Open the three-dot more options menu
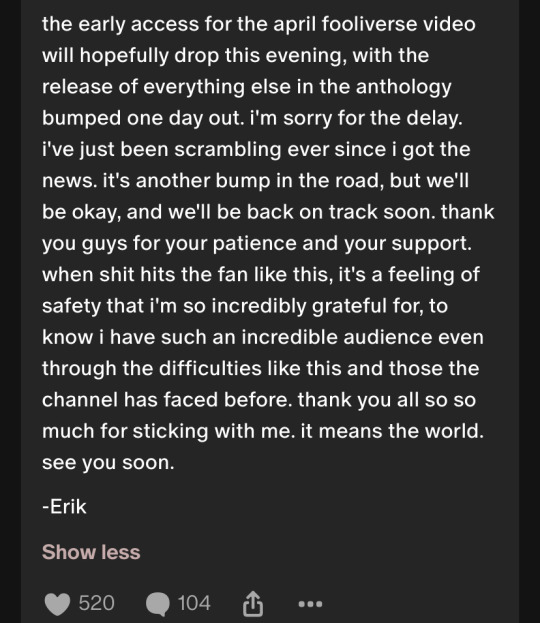Screen dimensions: 540x623 tap(310, 604)
